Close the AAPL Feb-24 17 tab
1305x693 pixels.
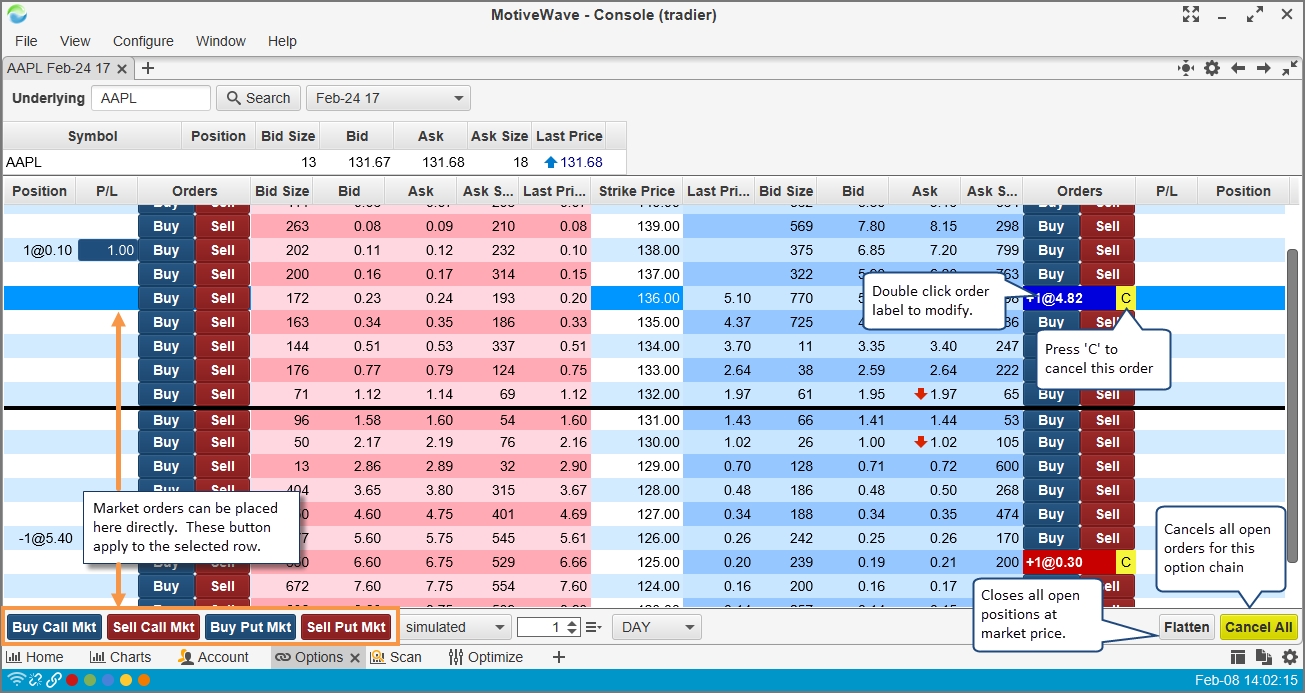122,69
